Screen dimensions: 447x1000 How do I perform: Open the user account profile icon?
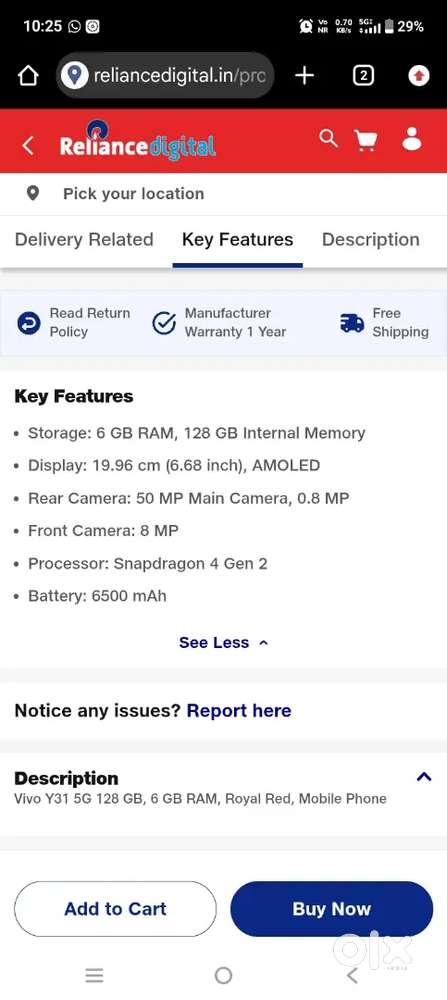coord(412,138)
